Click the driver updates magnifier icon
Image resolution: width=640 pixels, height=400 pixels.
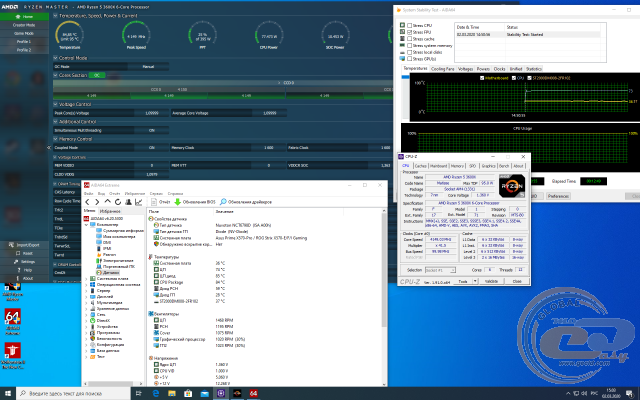pyautogui.click(x=223, y=202)
